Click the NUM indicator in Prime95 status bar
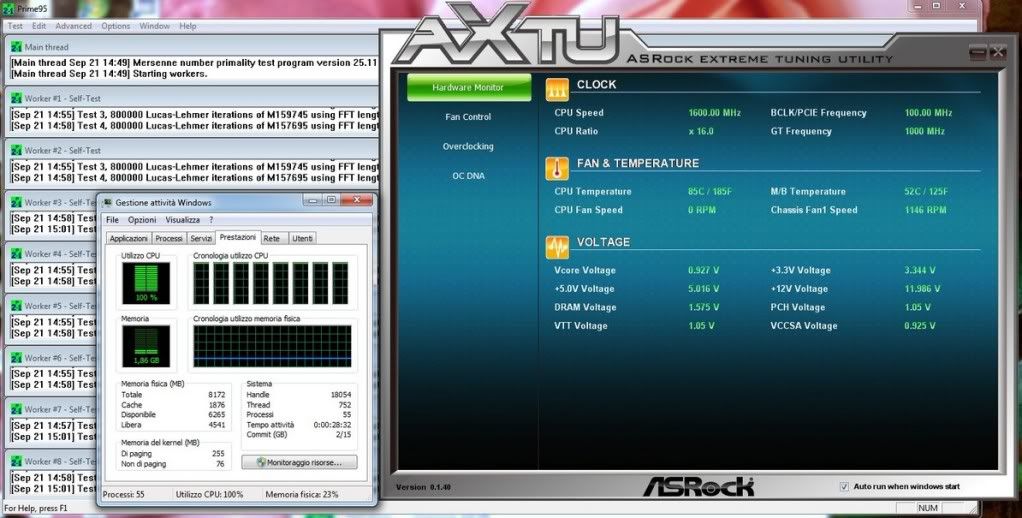The width and height of the screenshot is (1022, 518). (928, 508)
